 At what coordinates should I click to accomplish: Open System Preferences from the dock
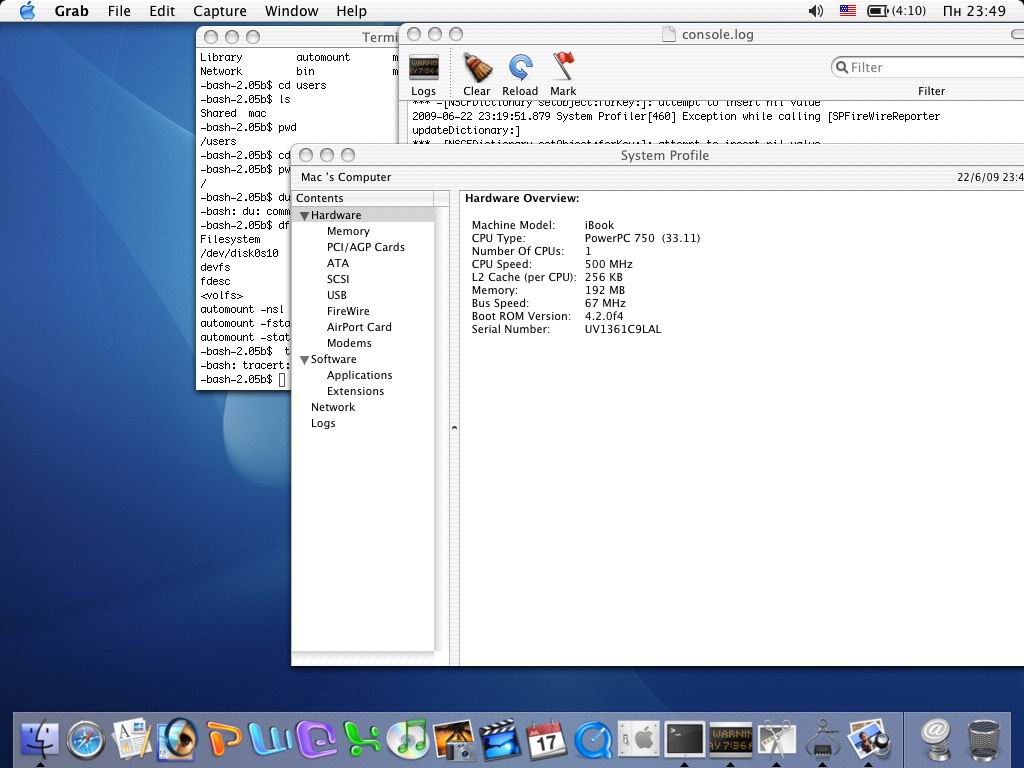[638, 739]
